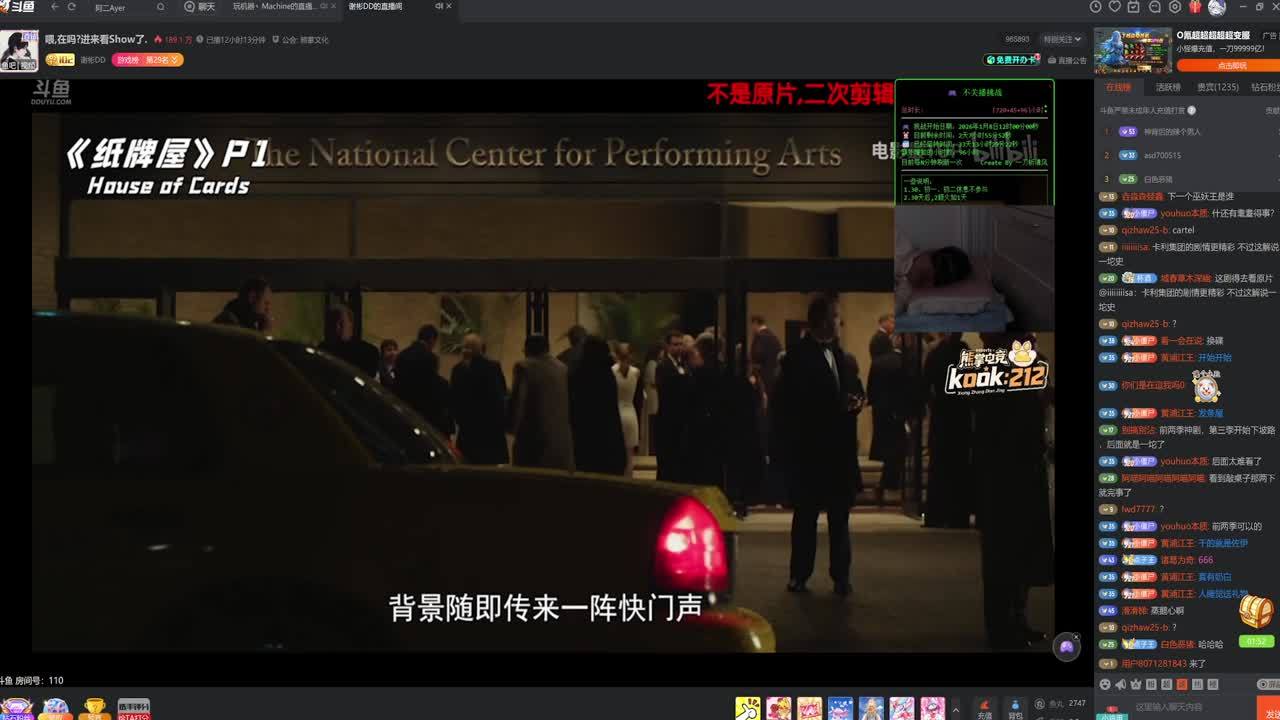Open the emoji picker in chat toolbar
This screenshot has width=1280, height=720.
click(x=1105, y=684)
